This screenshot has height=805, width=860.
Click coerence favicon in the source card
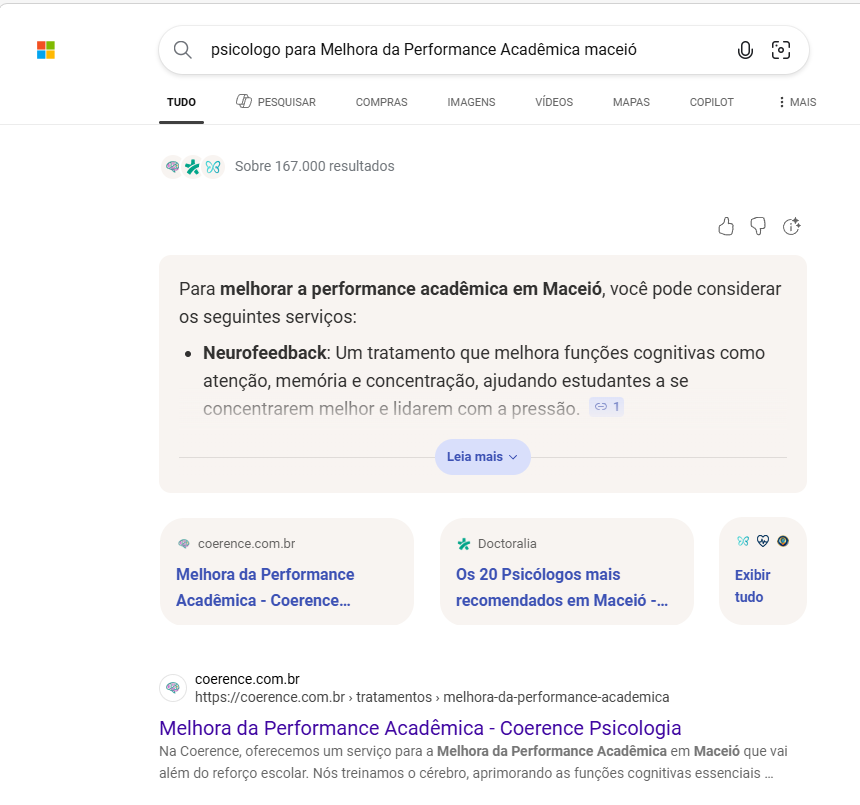[184, 543]
